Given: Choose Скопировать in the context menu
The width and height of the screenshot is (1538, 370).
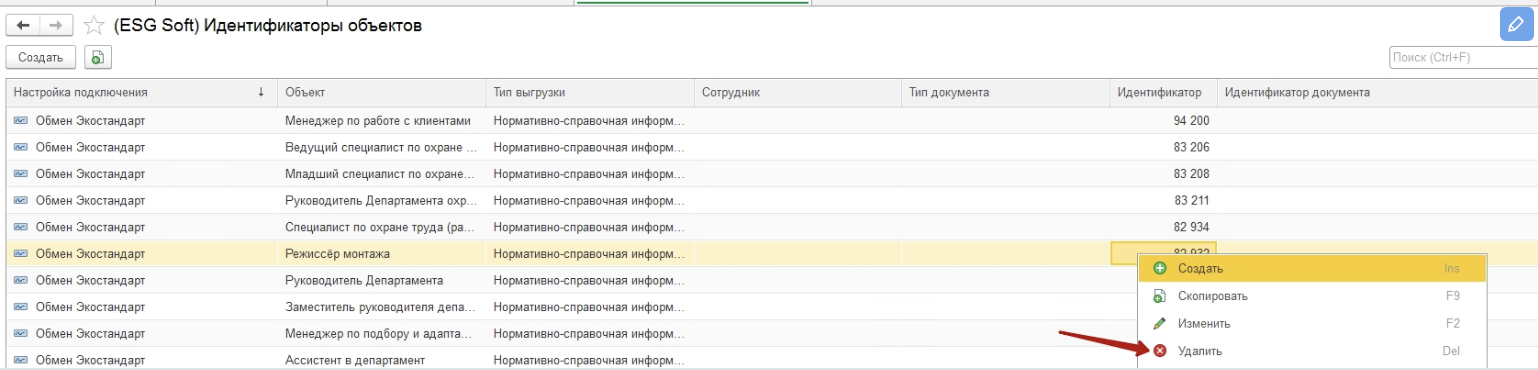Looking at the screenshot, I should tap(1312, 296).
